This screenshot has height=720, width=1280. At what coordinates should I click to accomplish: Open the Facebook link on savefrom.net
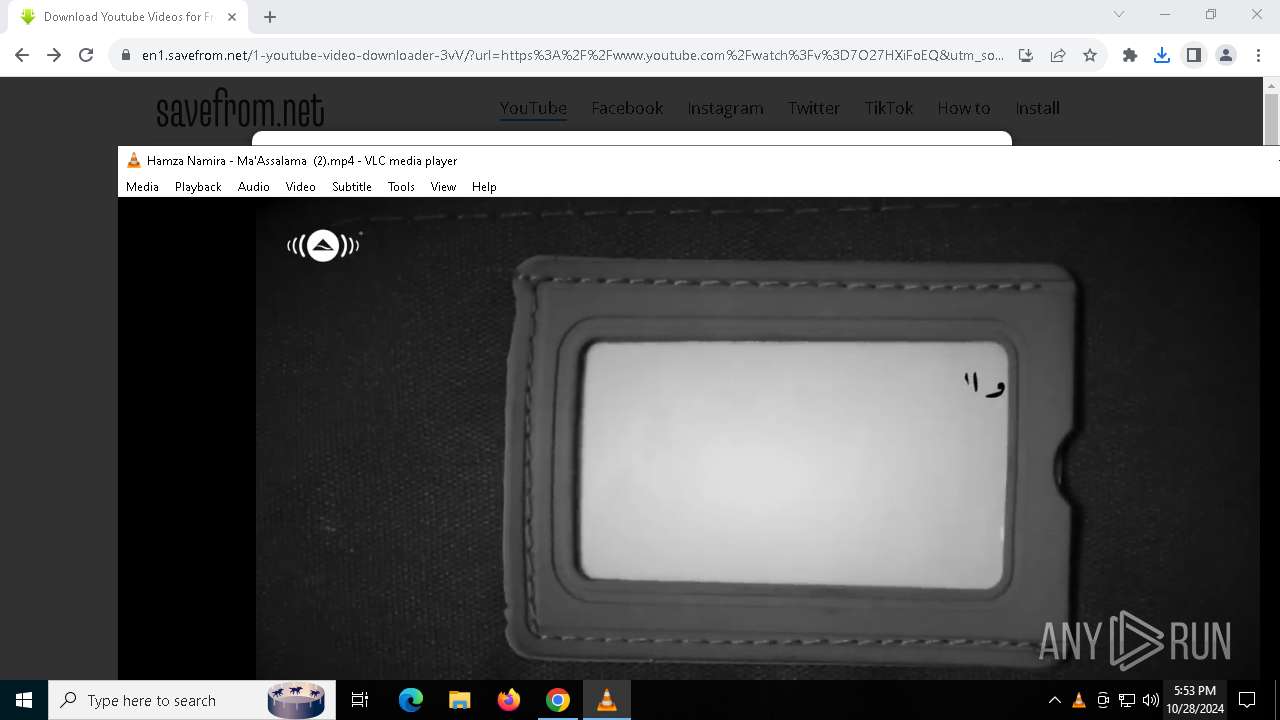[627, 108]
